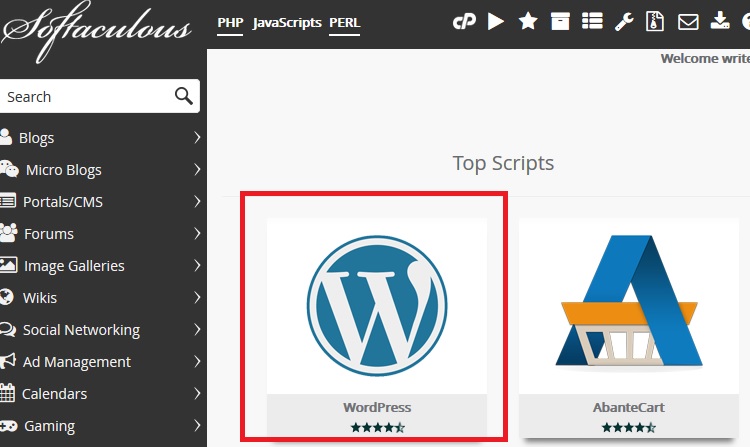750x447 pixels.
Task: Open the email settings envelope icon
Action: point(688,22)
